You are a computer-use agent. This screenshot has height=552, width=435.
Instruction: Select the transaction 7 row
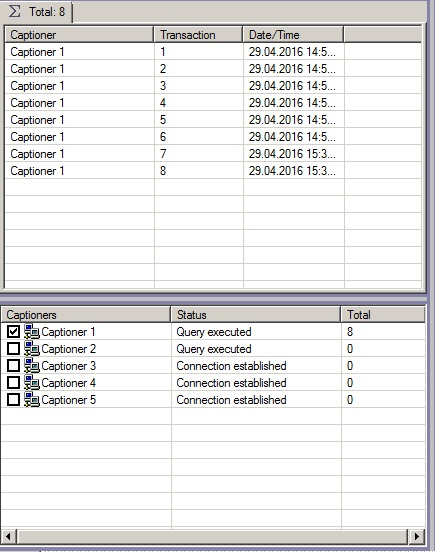click(213, 153)
